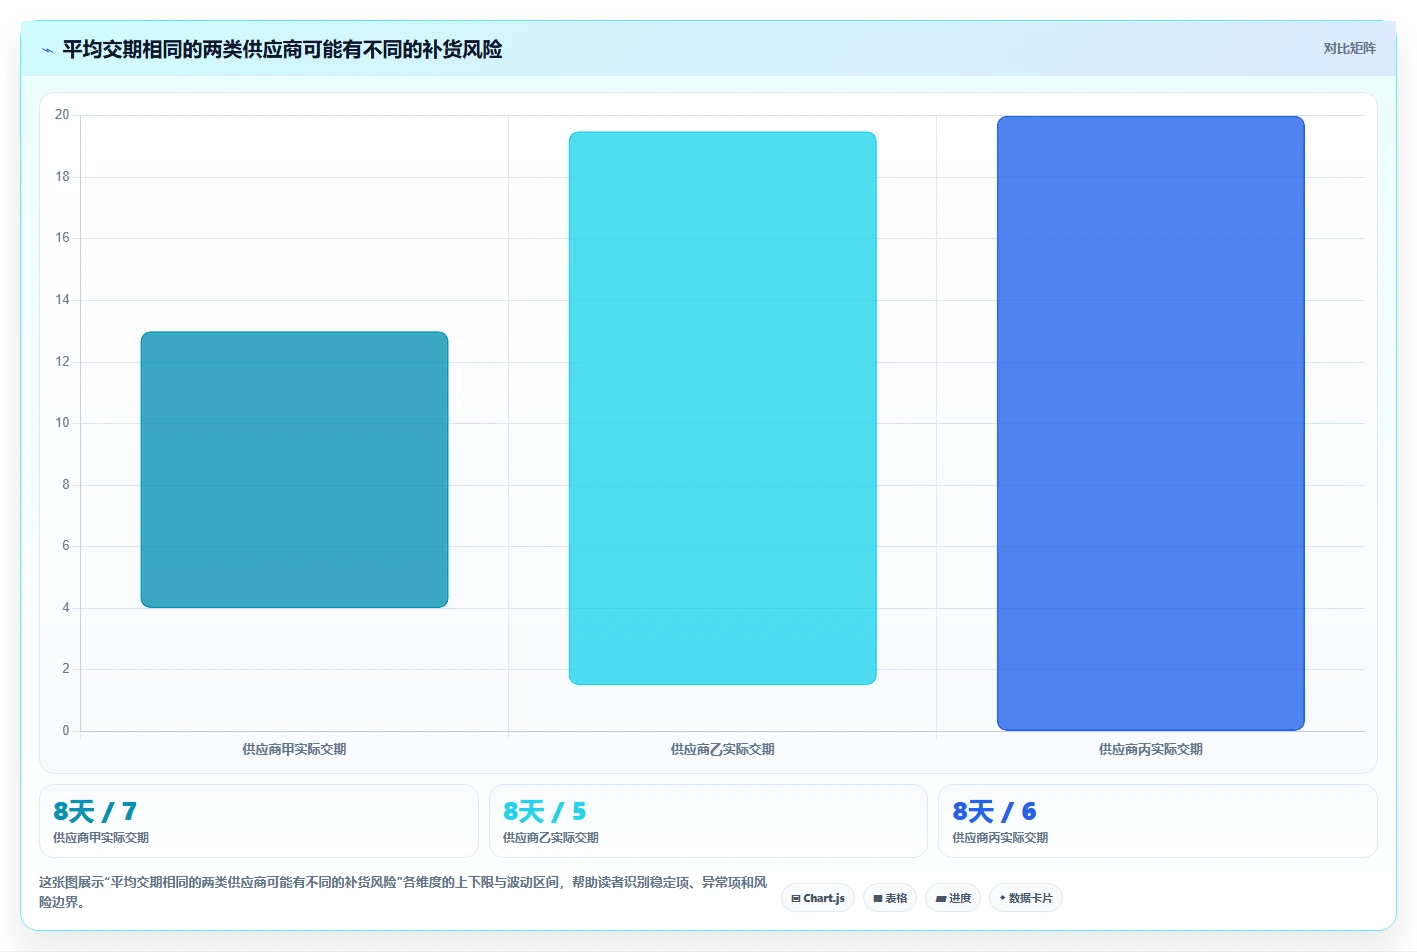The image size is (1417, 952).
Task: Click the x-axis label 供应商乙实际交期
Action: (x=722, y=749)
